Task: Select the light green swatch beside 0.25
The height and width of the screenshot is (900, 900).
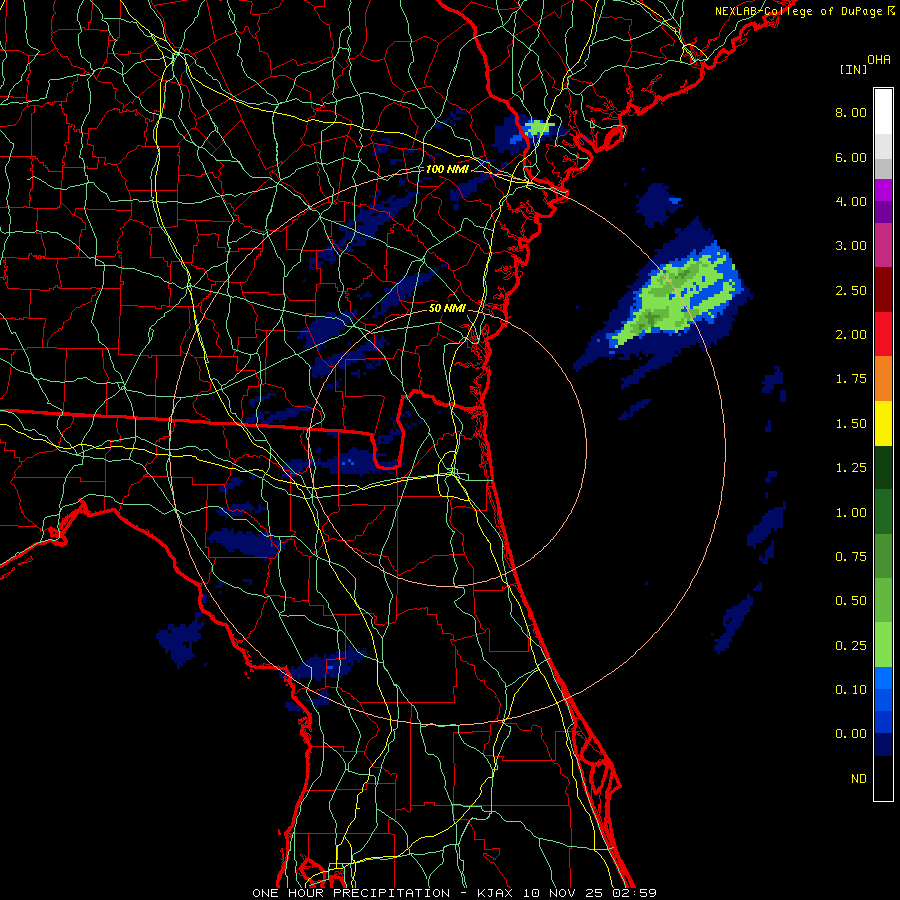Action: (x=883, y=645)
